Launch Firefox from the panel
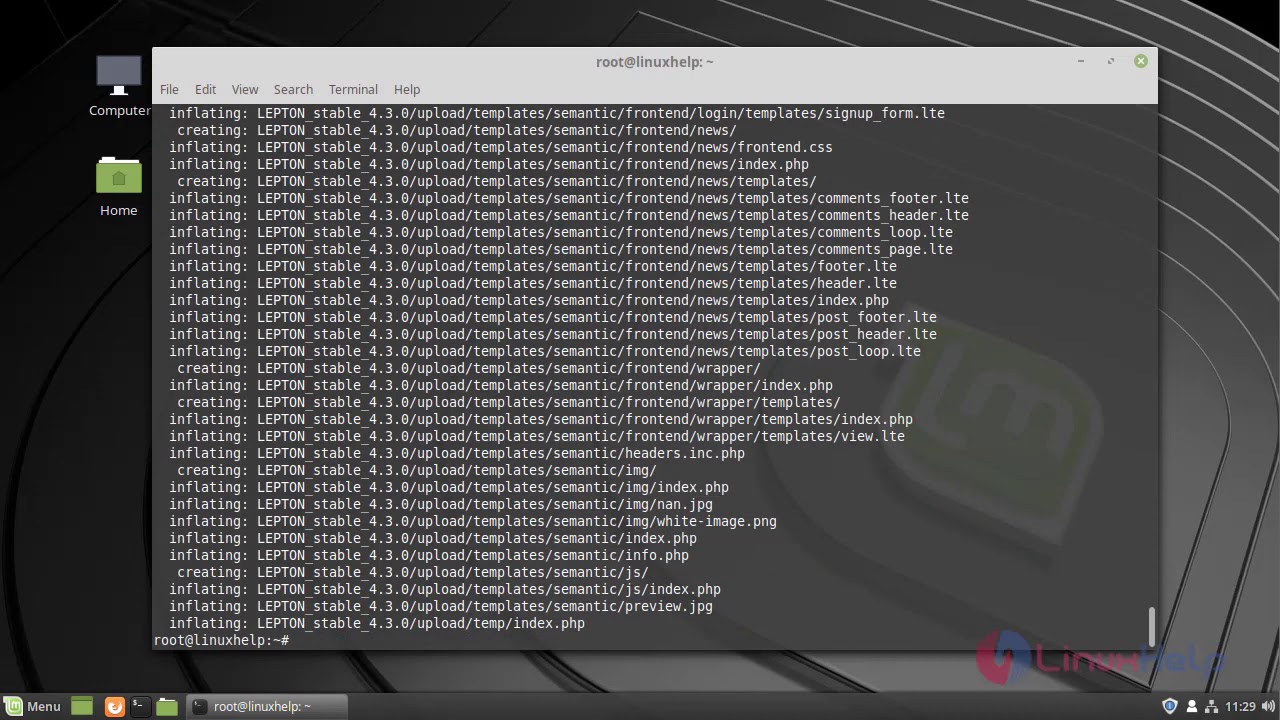The image size is (1280, 720). [x=114, y=706]
